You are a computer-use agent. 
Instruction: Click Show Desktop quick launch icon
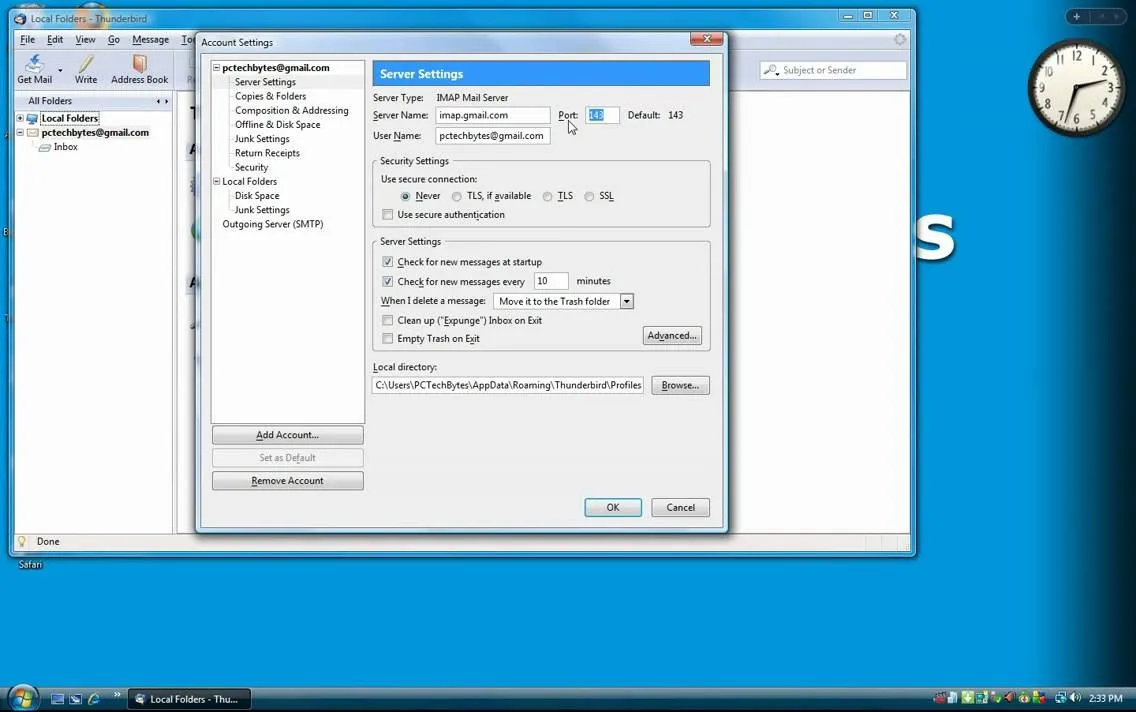[x=57, y=699]
